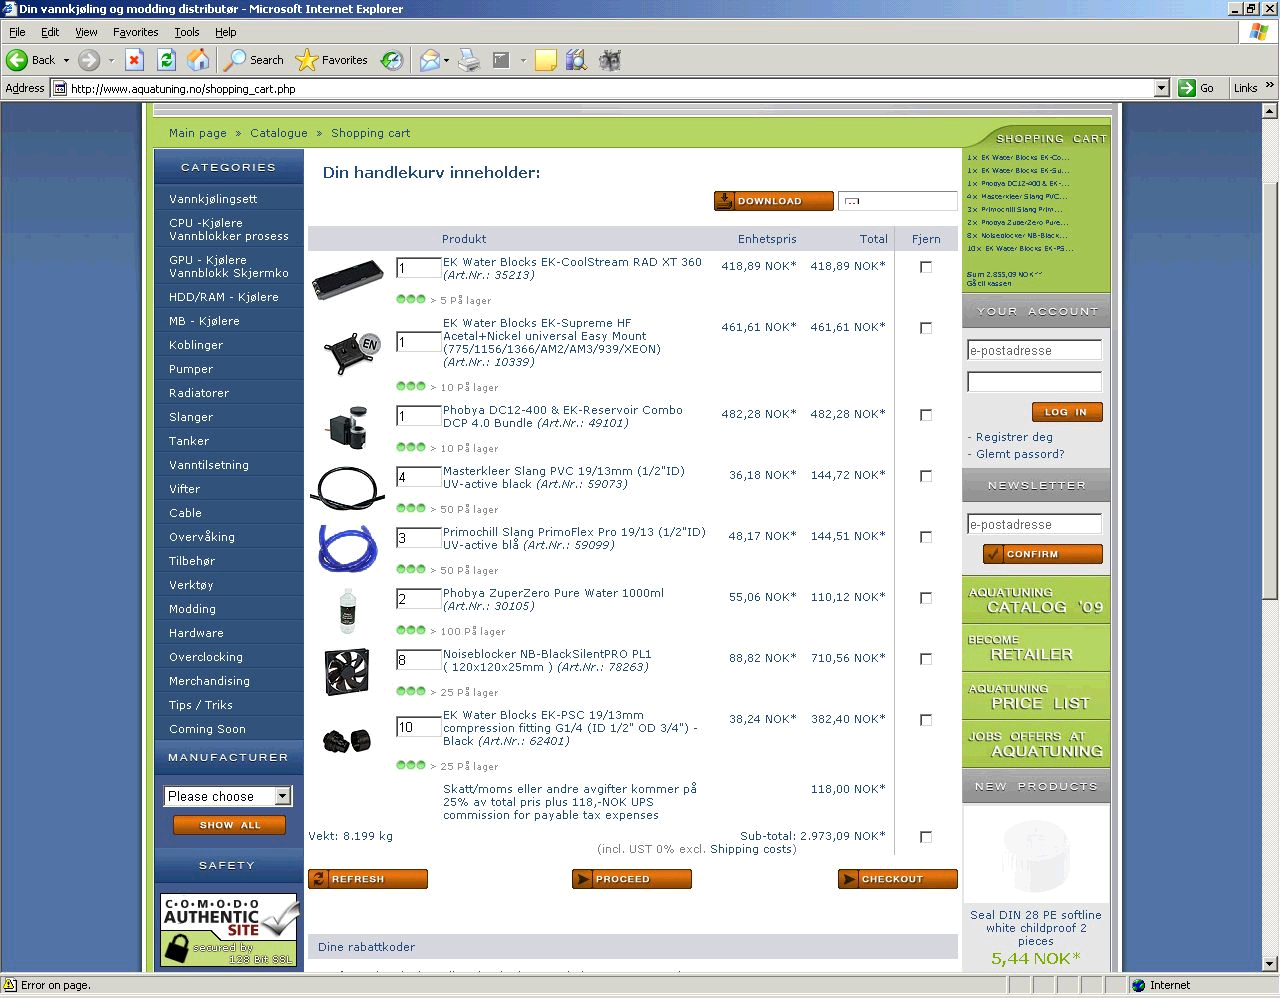Open the Tools menu
This screenshot has height=998, width=1280.
coord(187,32)
